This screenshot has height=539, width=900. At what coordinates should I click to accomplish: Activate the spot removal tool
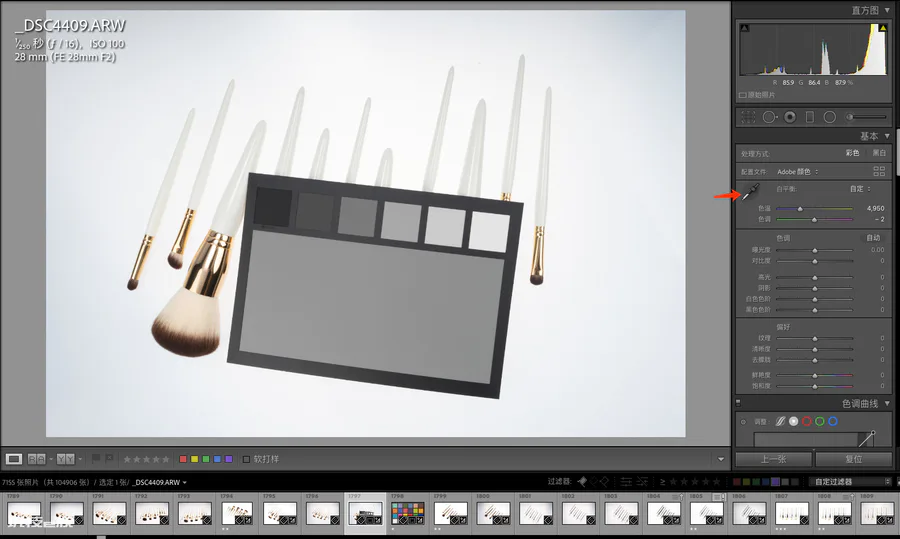[x=769, y=117]
